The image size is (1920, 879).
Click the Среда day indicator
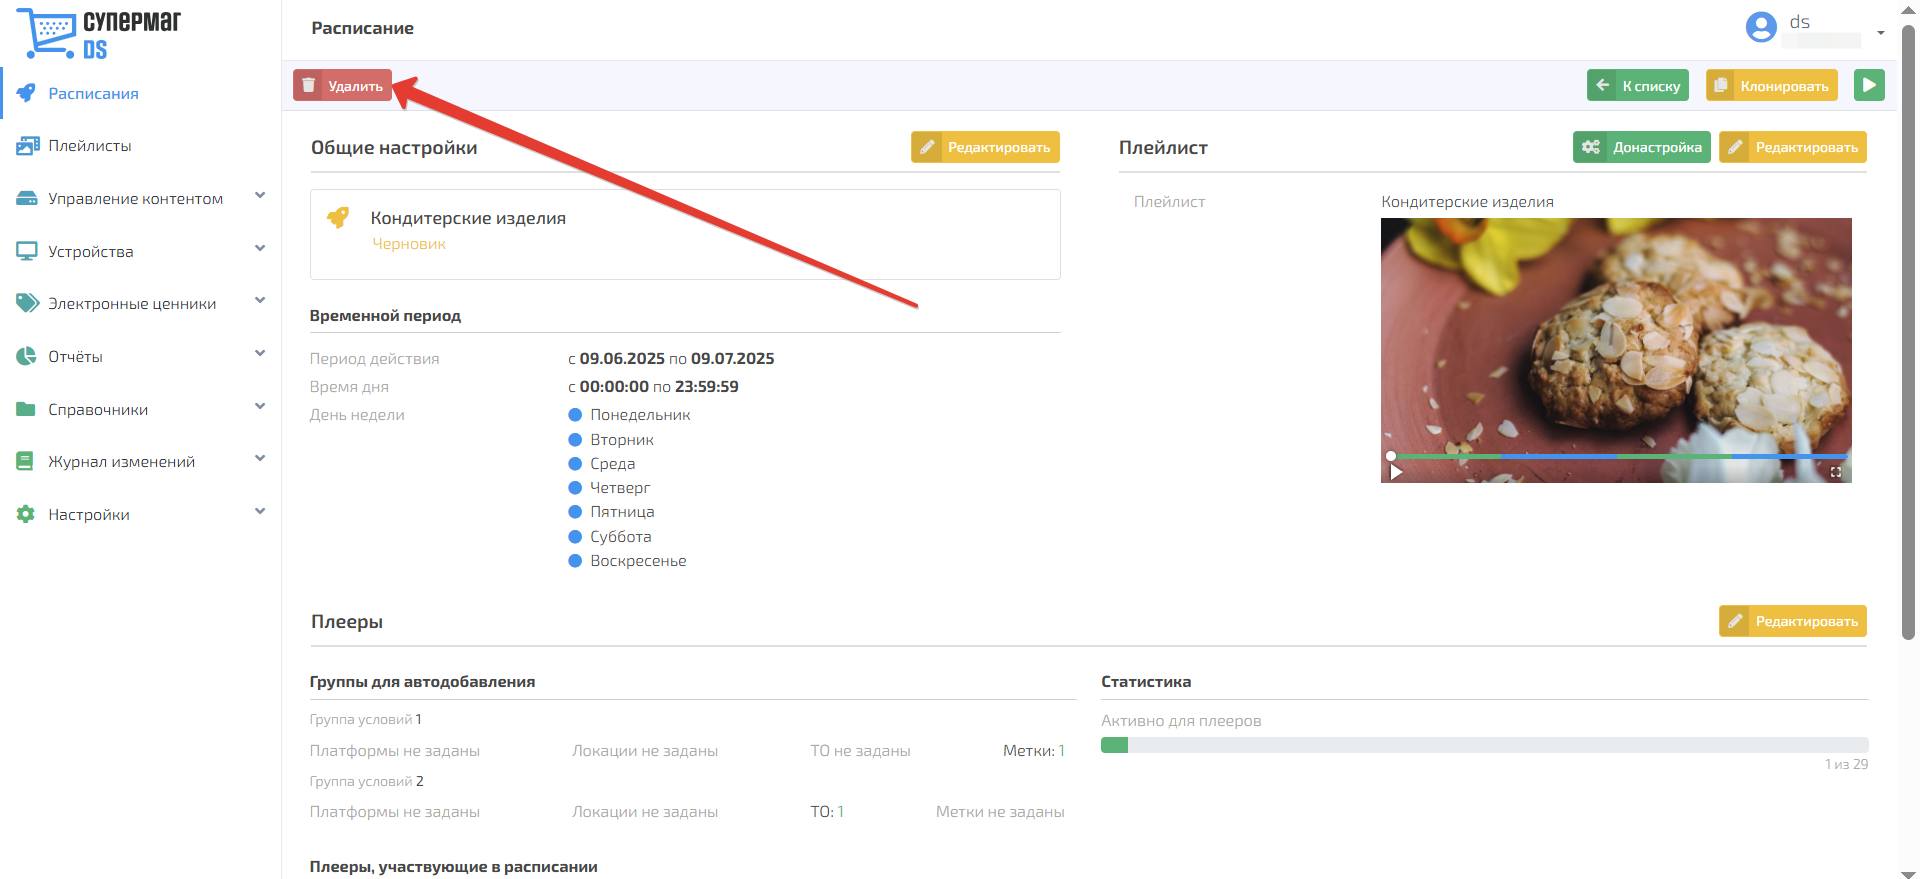coord(575,463)
